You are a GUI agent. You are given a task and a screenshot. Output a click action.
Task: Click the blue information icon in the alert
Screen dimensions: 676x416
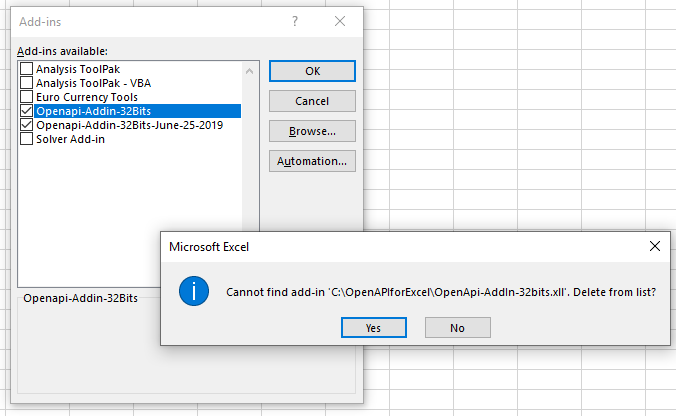click(193, 292)
